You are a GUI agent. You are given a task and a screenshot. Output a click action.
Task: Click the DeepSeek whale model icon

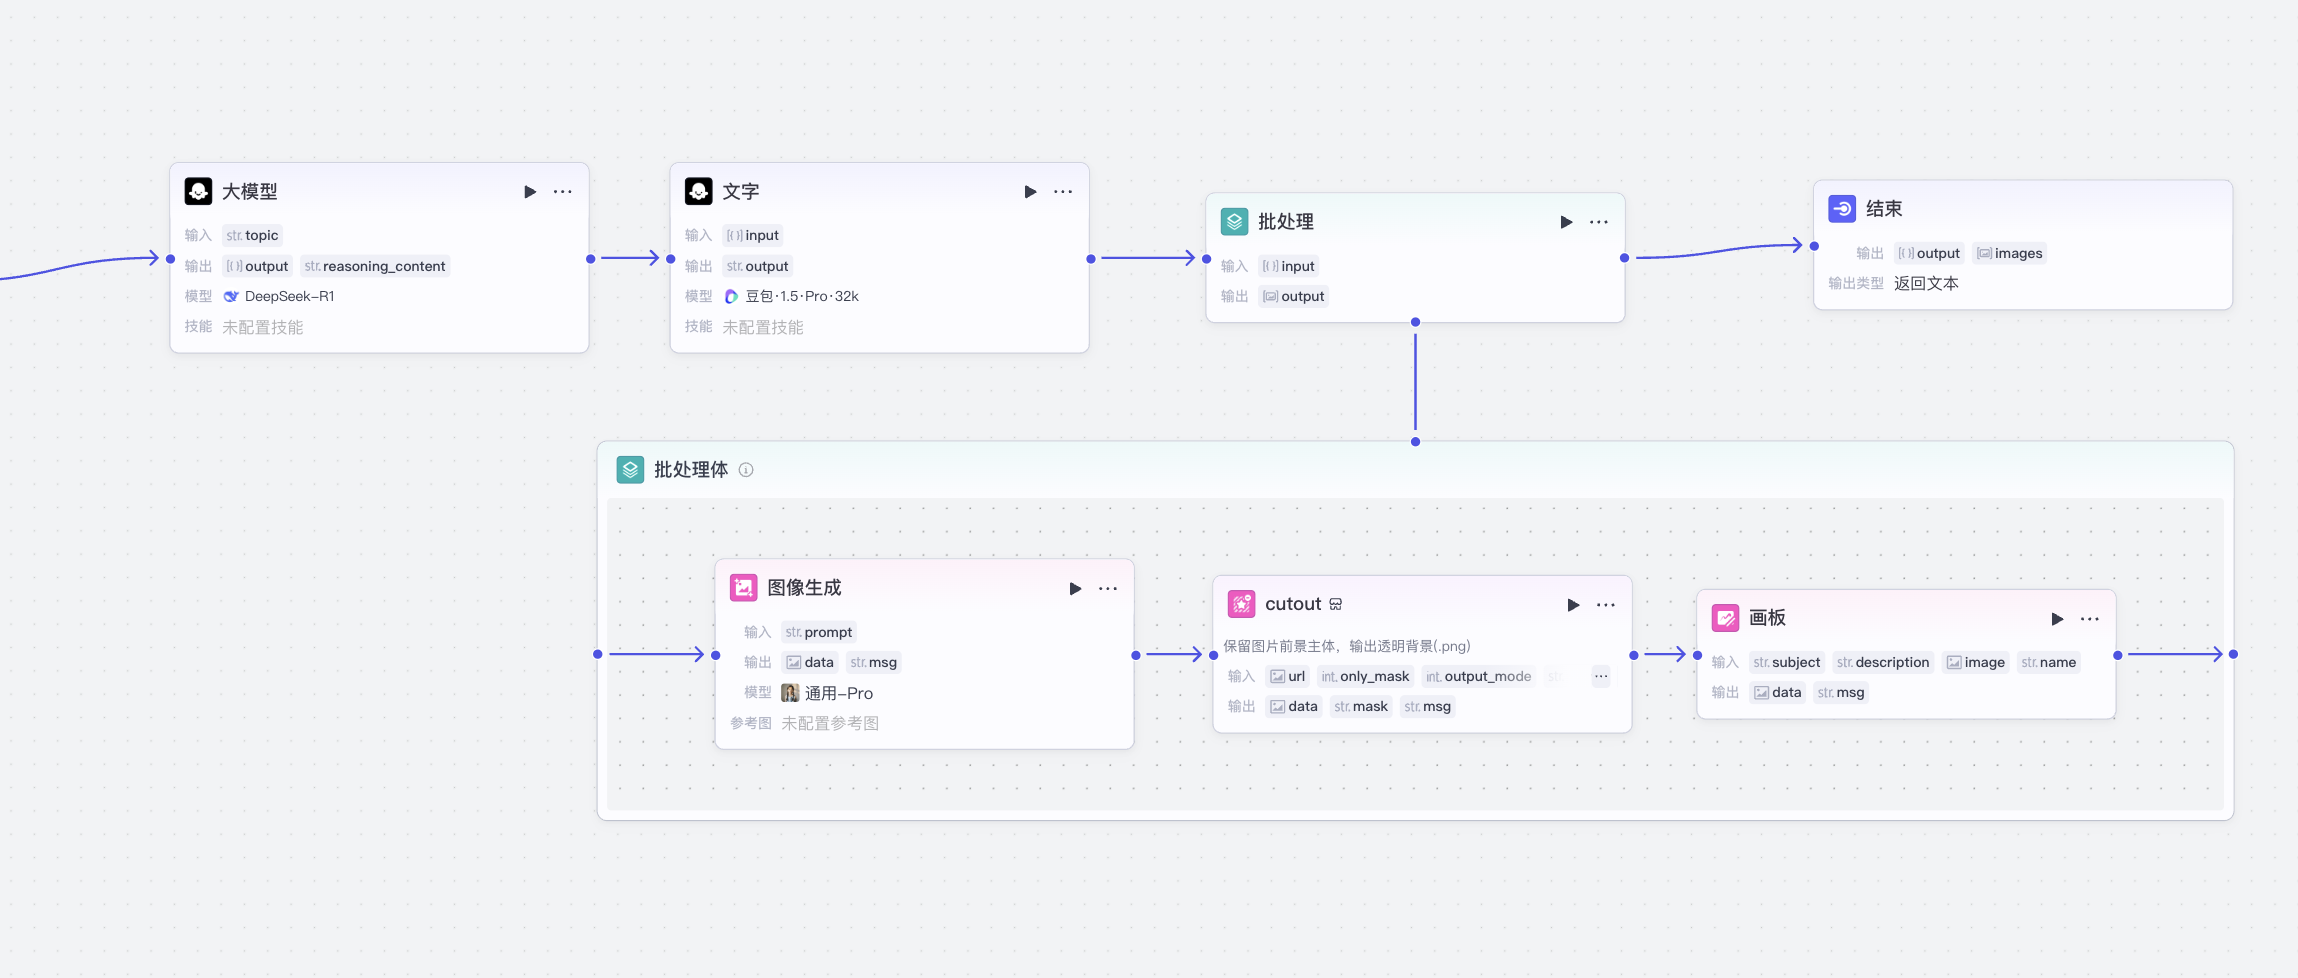[x=230, y=296]
